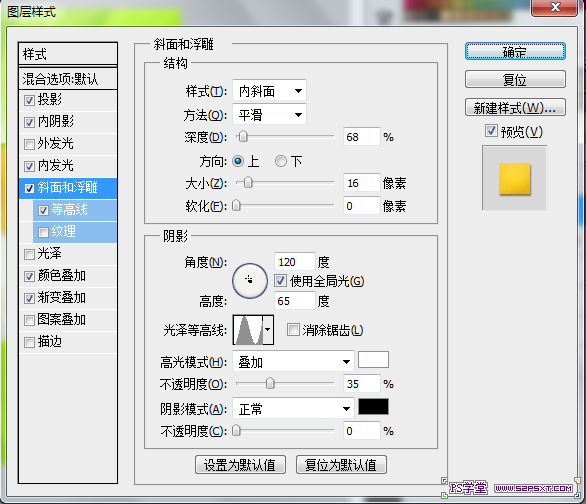Click the 高度 altitude field showing 65
This screenshot has width=586, height=504.
pyautogui.click(x=295, y=300)
